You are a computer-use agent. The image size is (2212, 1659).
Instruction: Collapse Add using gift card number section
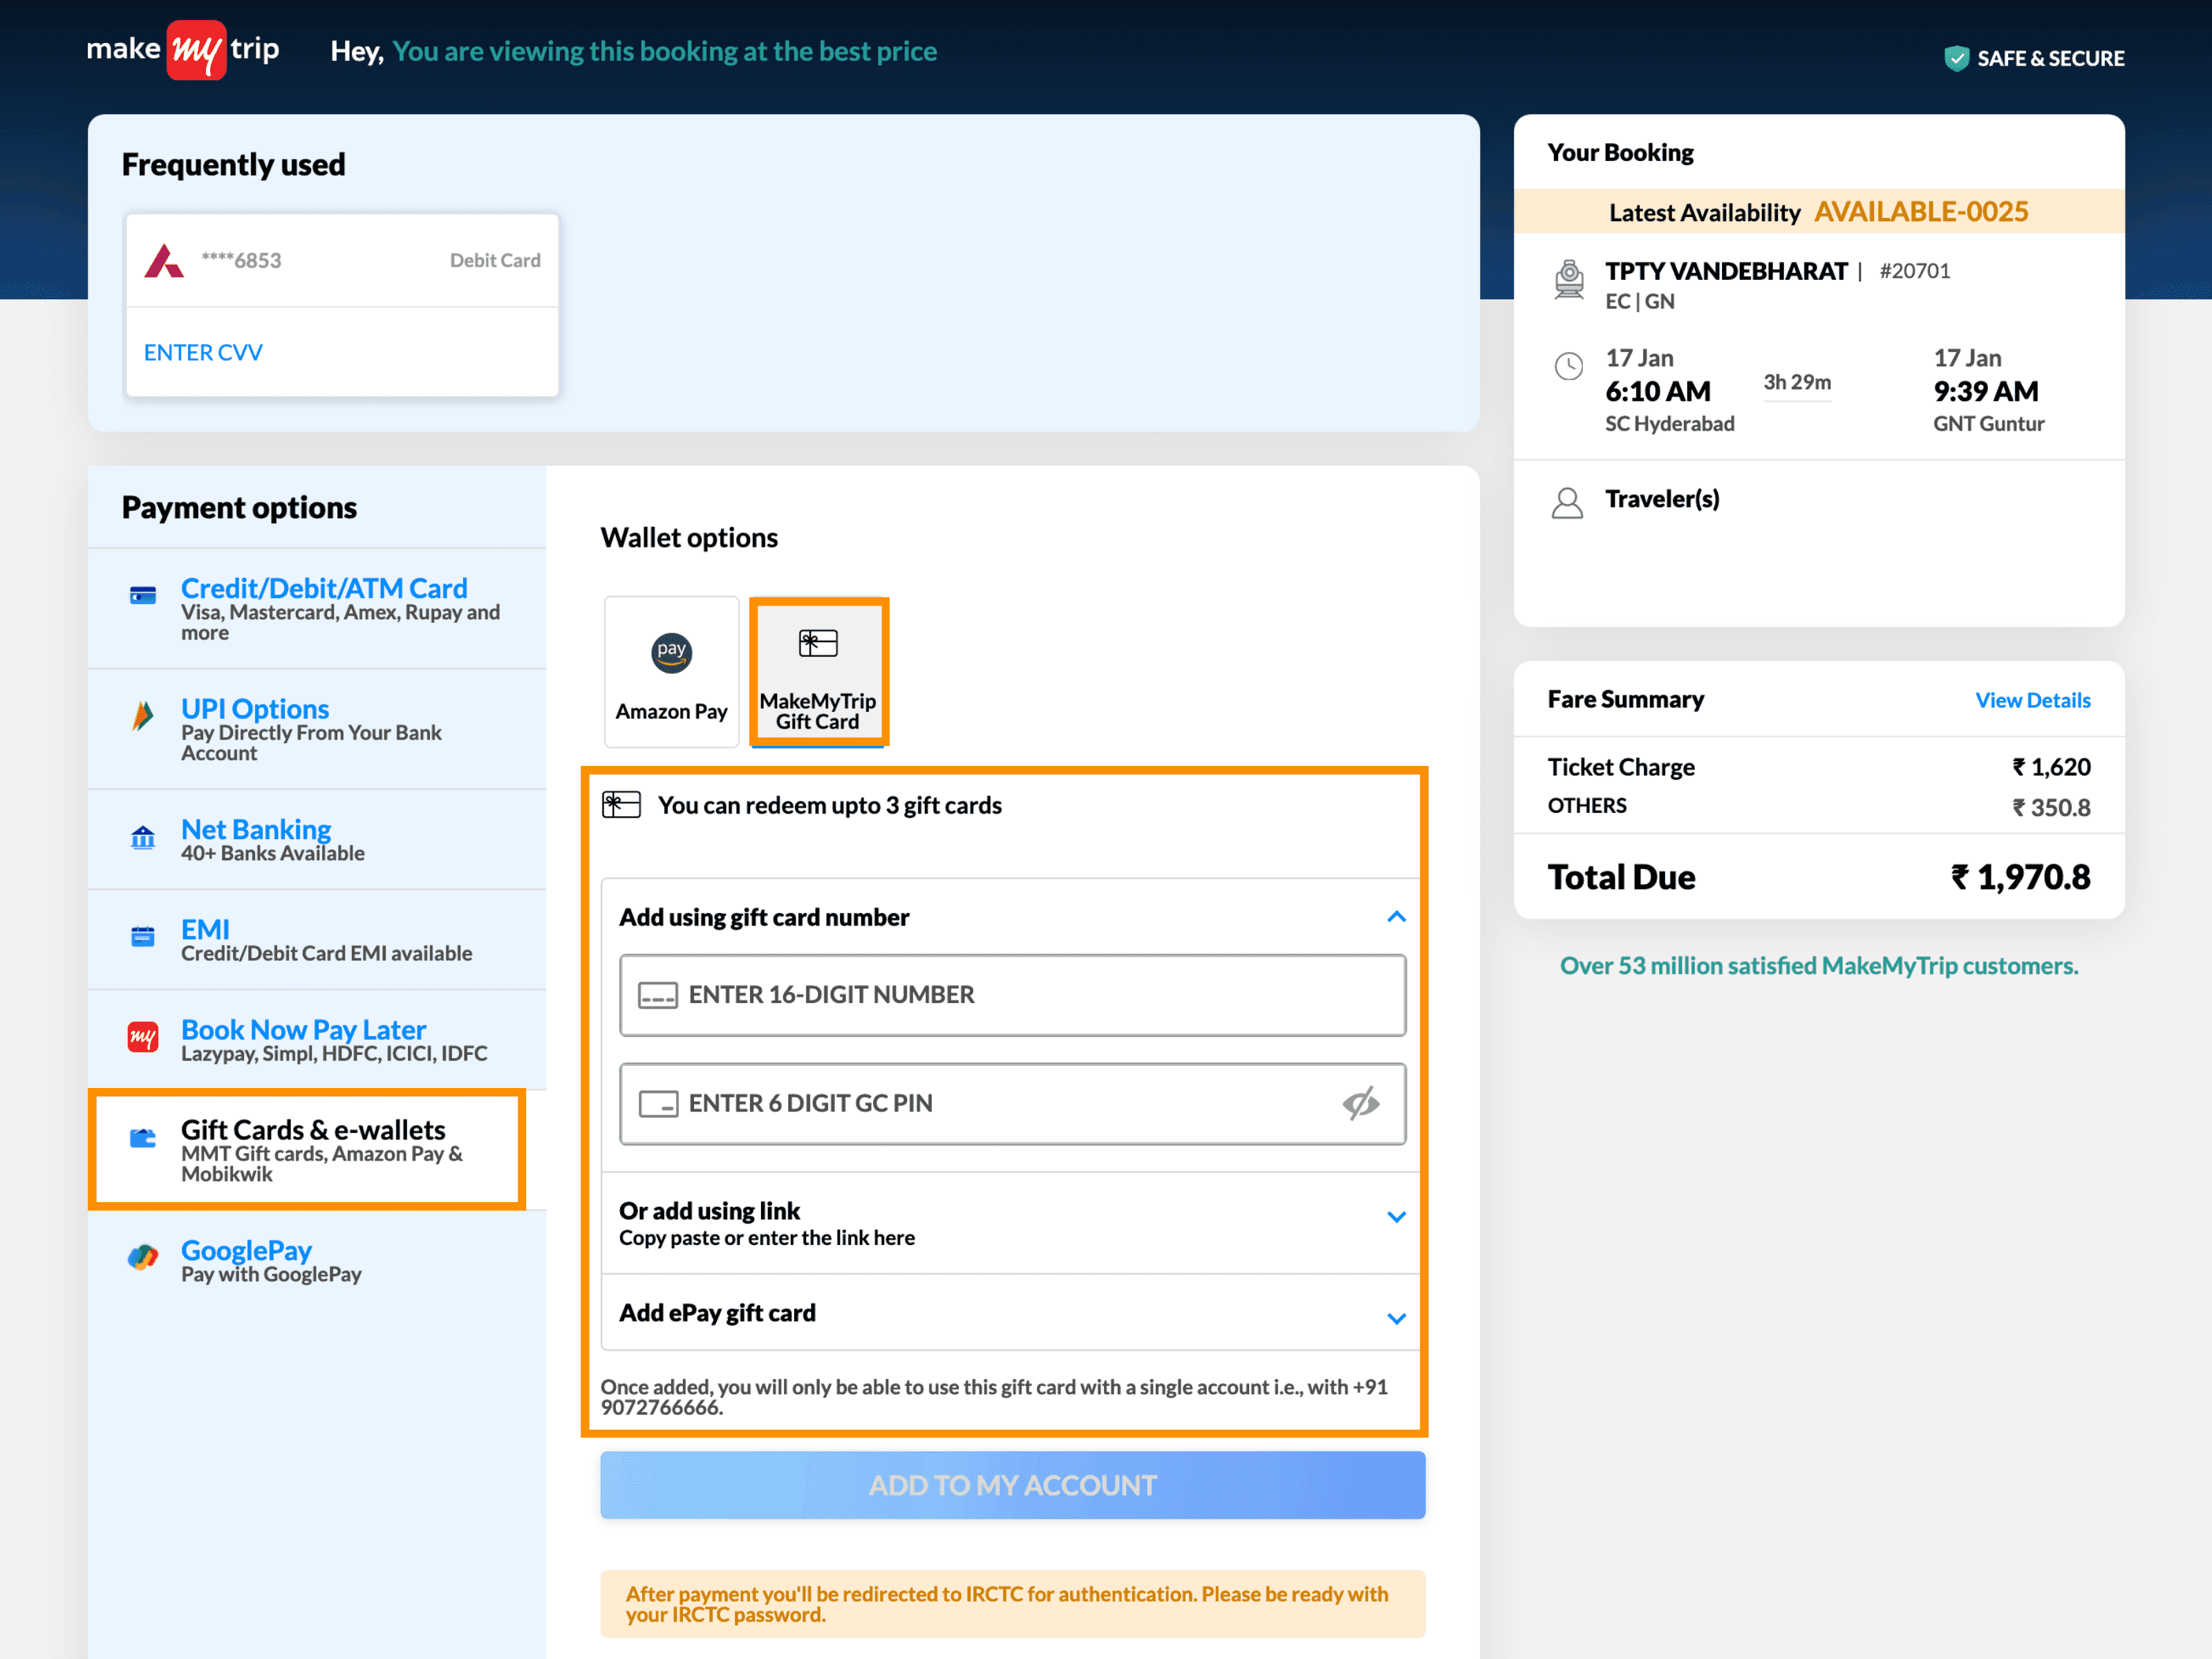click(1396, 917)
